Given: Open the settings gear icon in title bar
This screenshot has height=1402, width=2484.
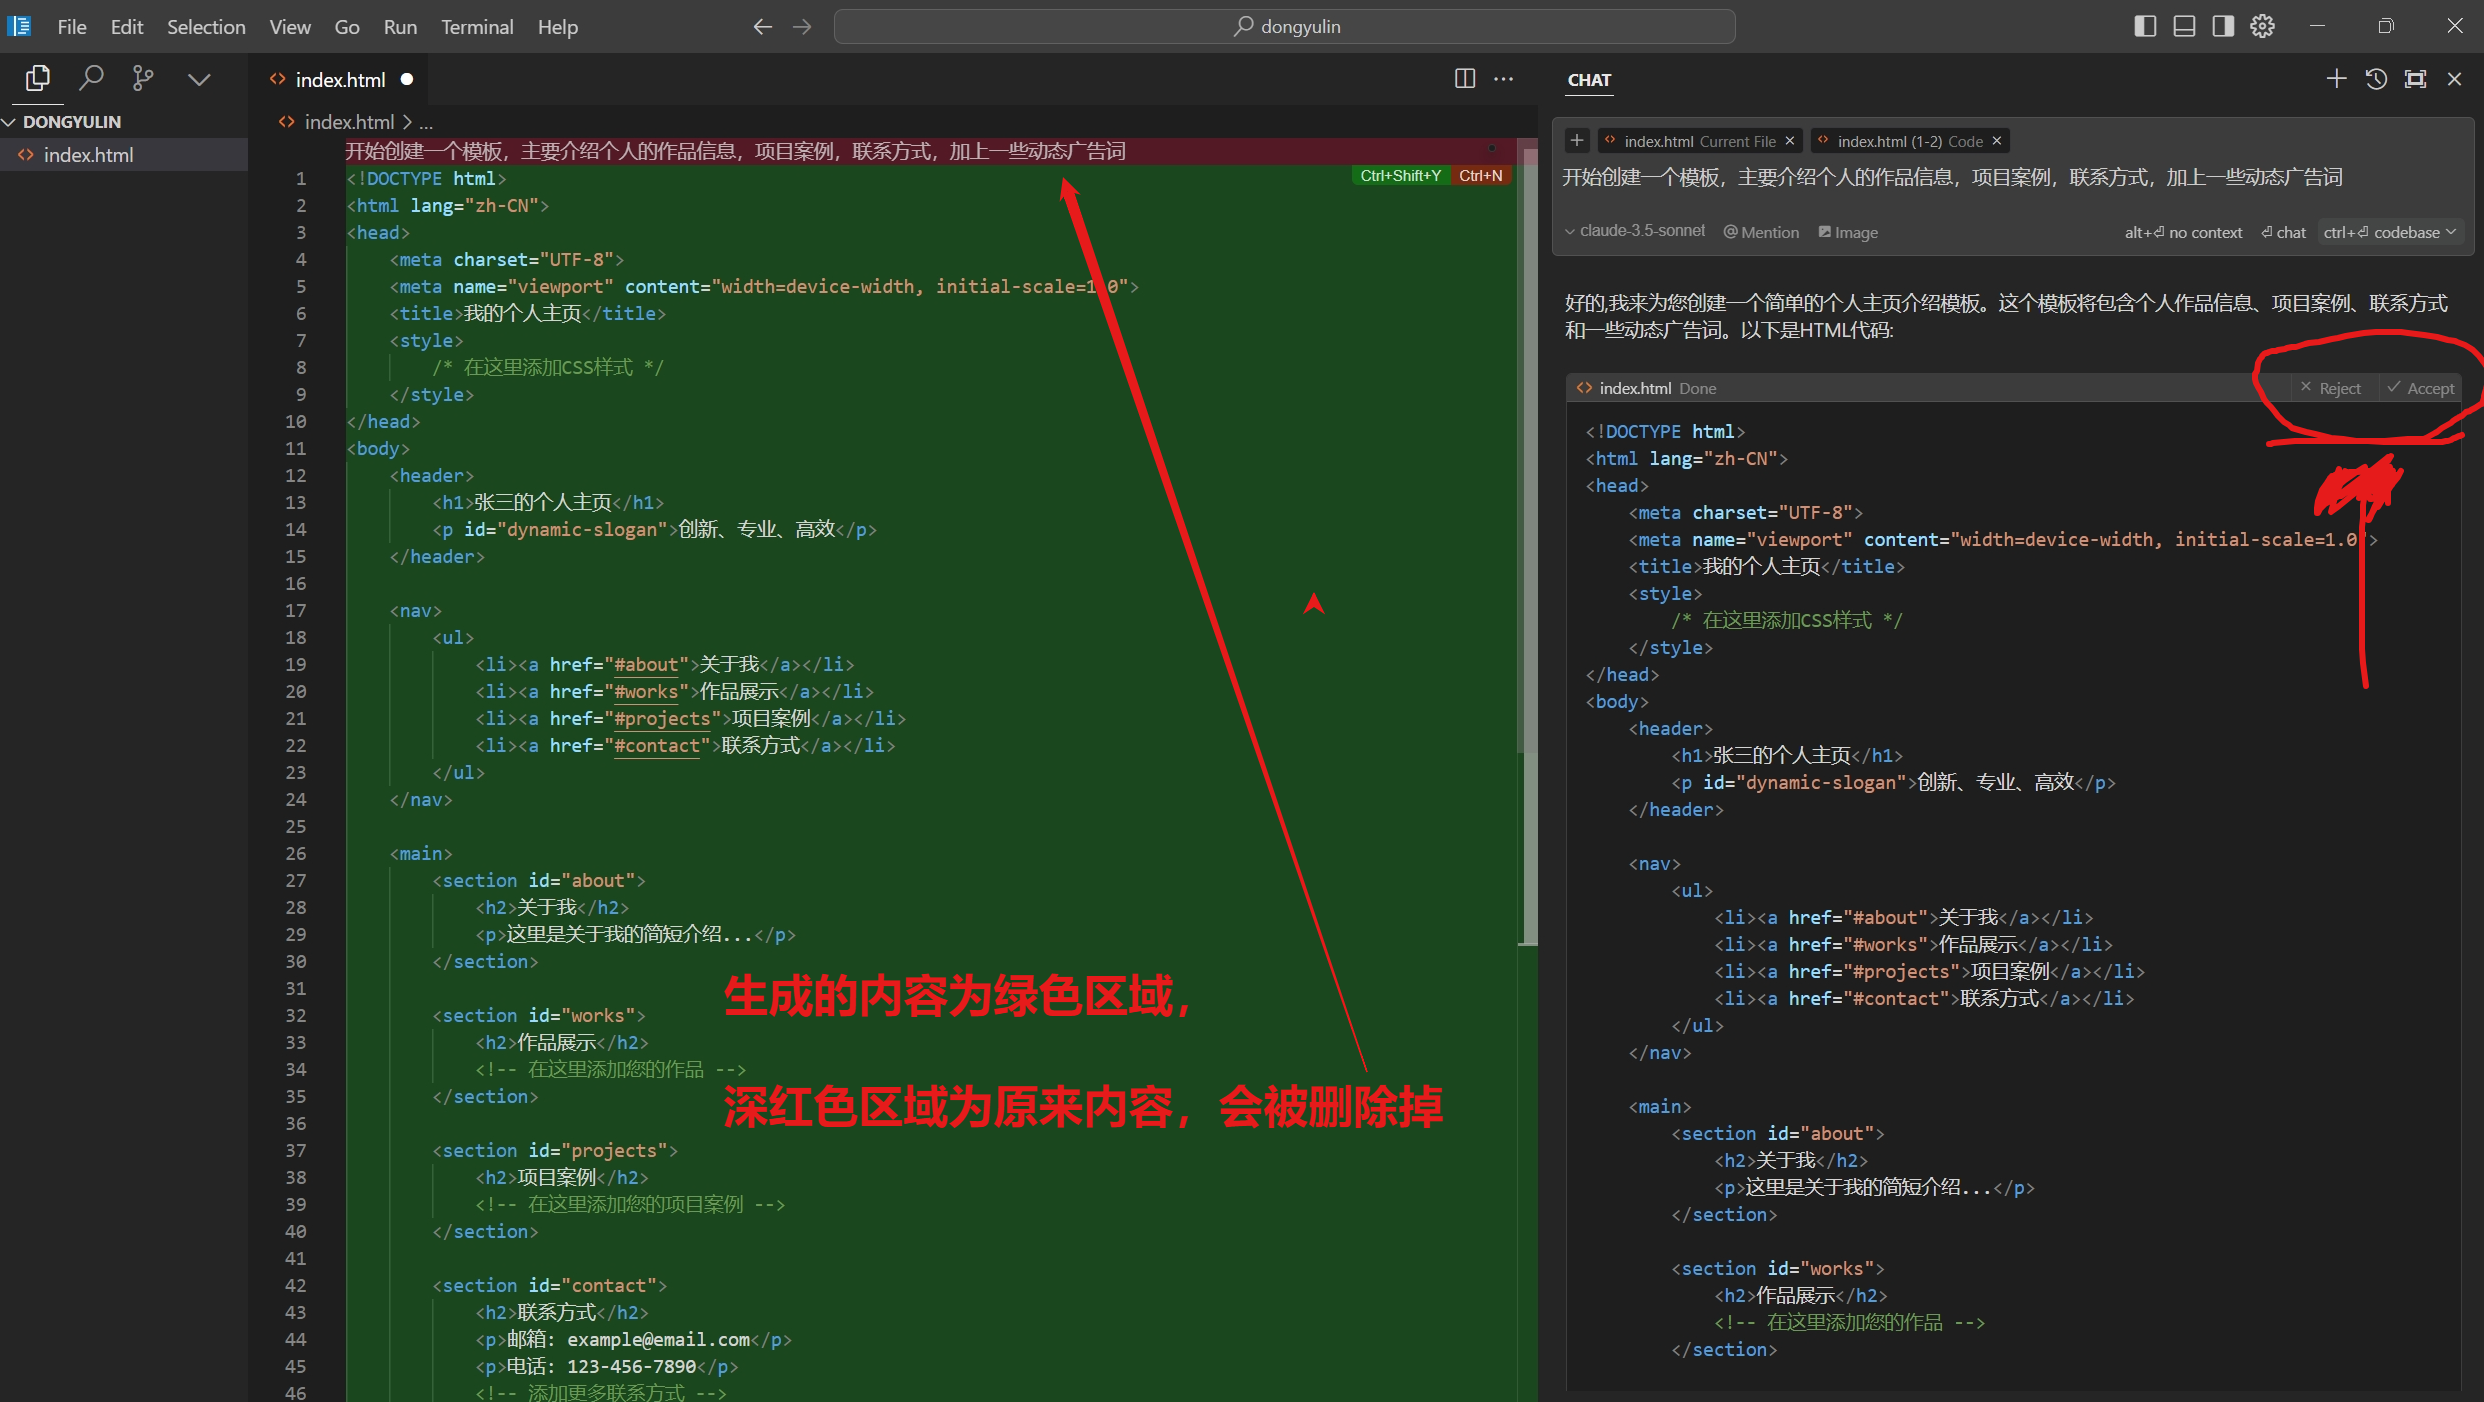Looking at the screenshot, I should point(2263,26).
